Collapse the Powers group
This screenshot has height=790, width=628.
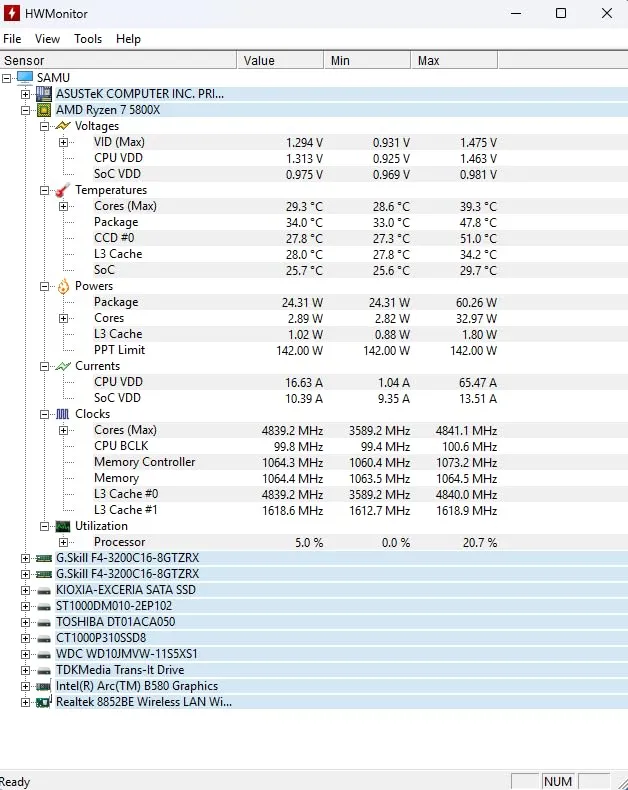44,286
